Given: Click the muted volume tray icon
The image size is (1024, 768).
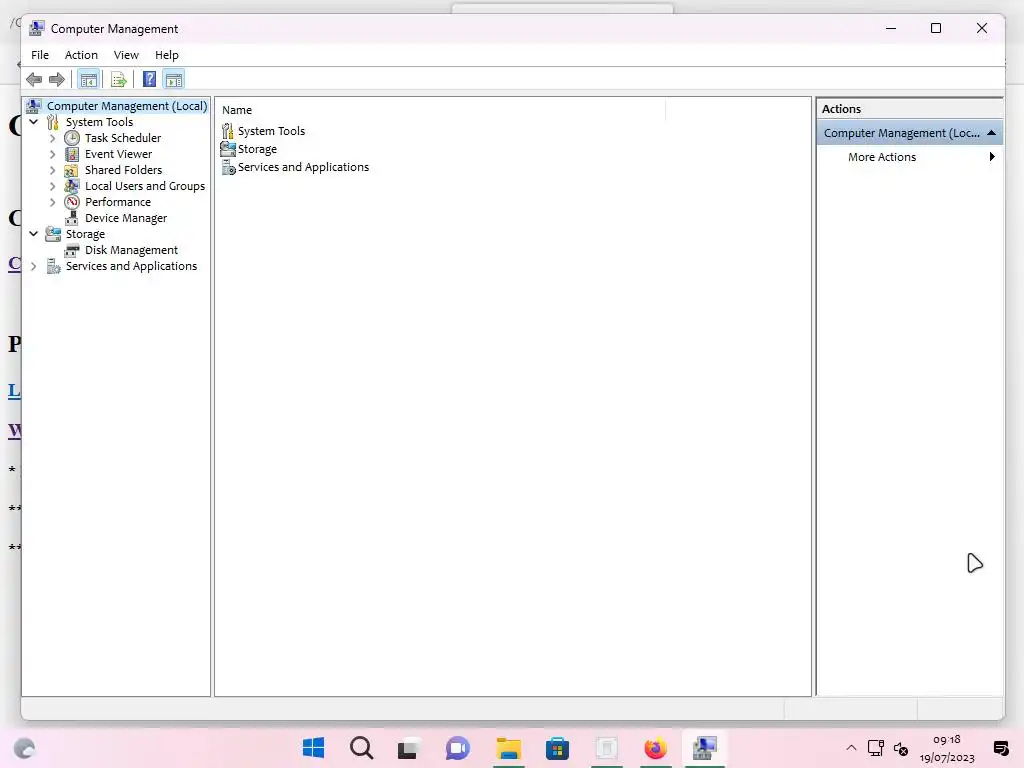Looking at the screenshot, I should pyautogui.click(x=901, y=748).
